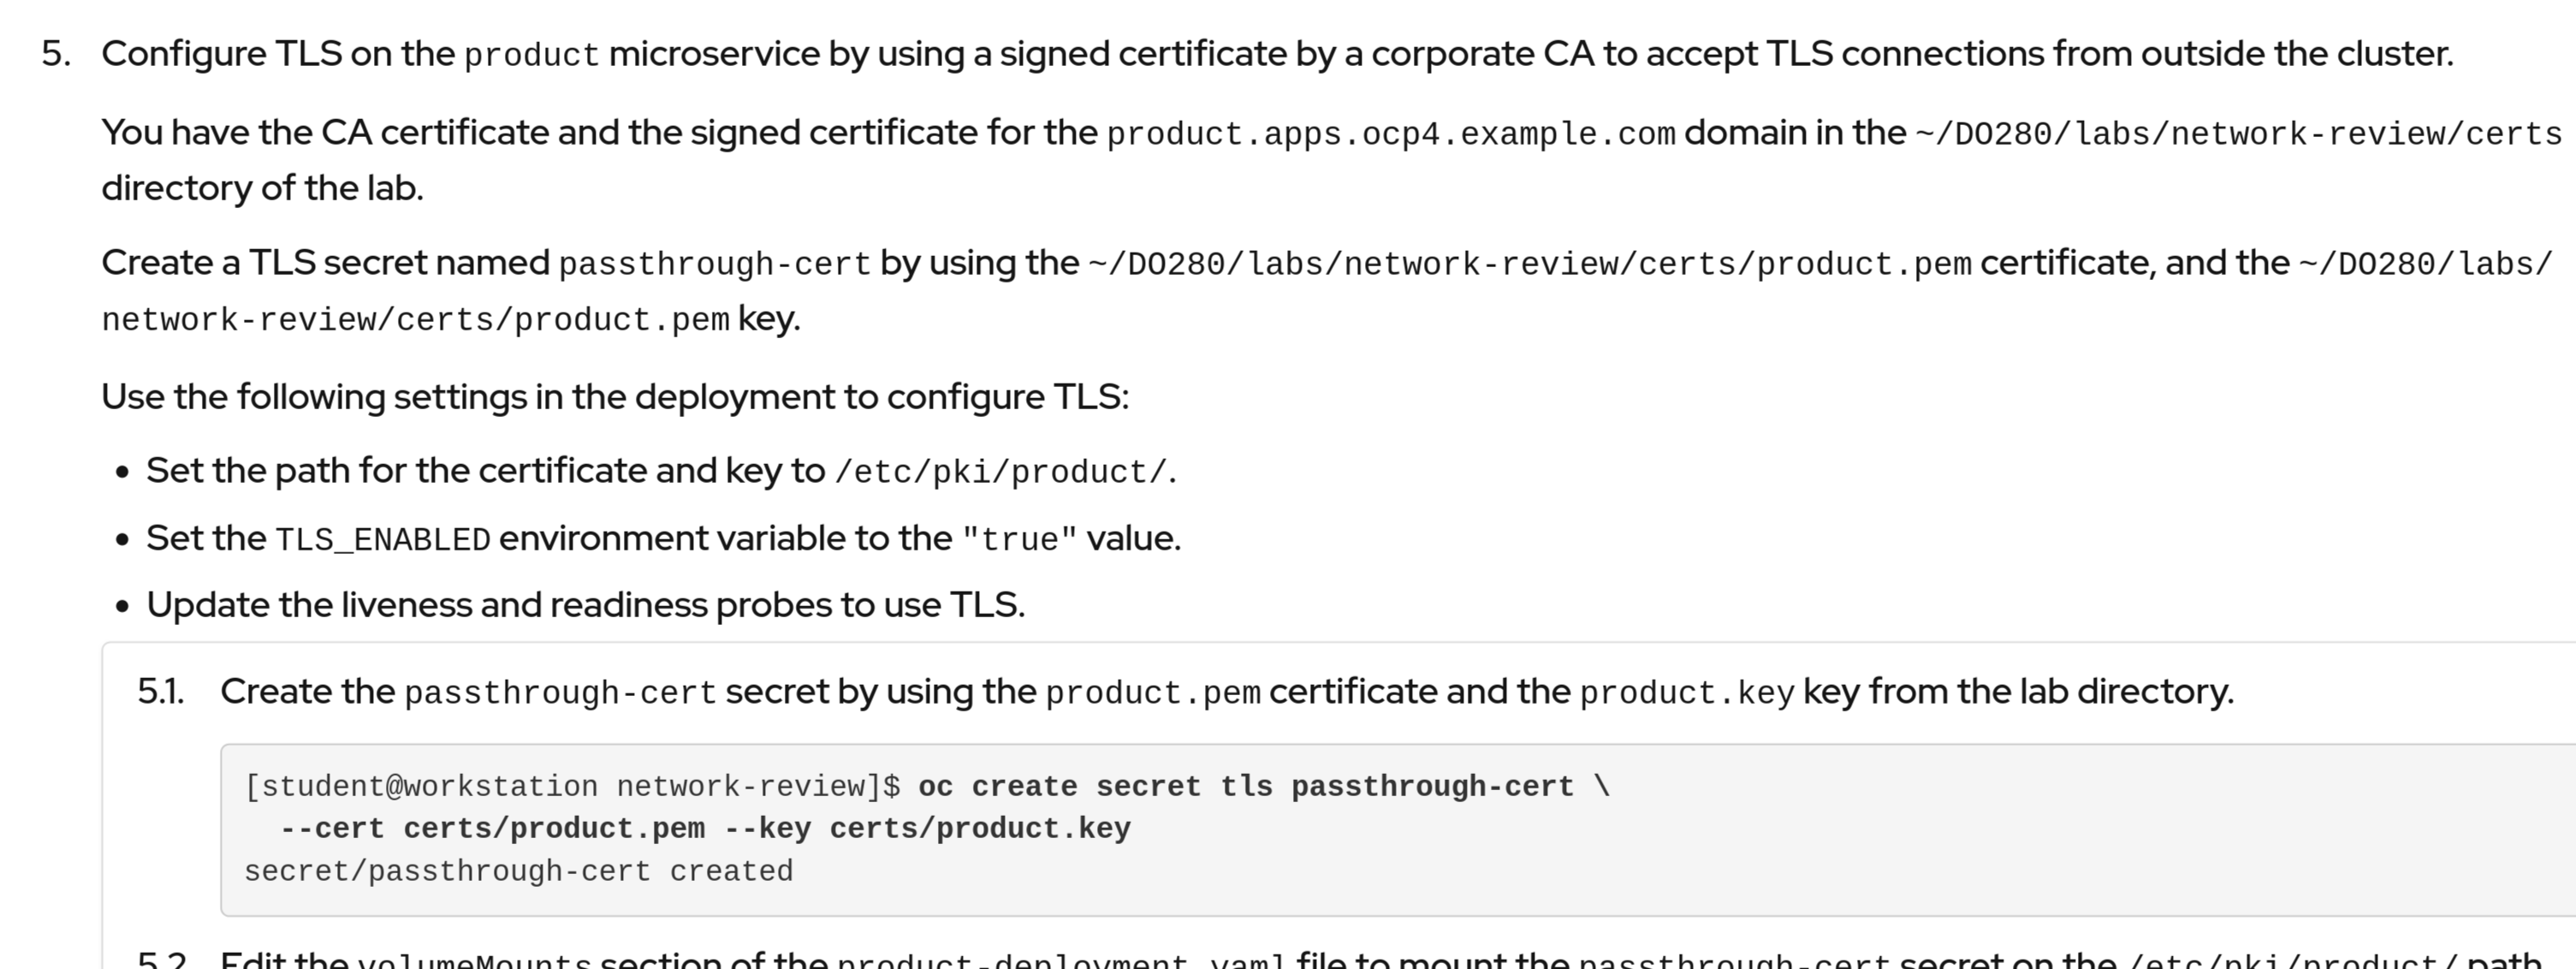Viewport: 2576px width, 969px height.
Task: Click the --cert certs/product.pem option
Action: point(492,829)
